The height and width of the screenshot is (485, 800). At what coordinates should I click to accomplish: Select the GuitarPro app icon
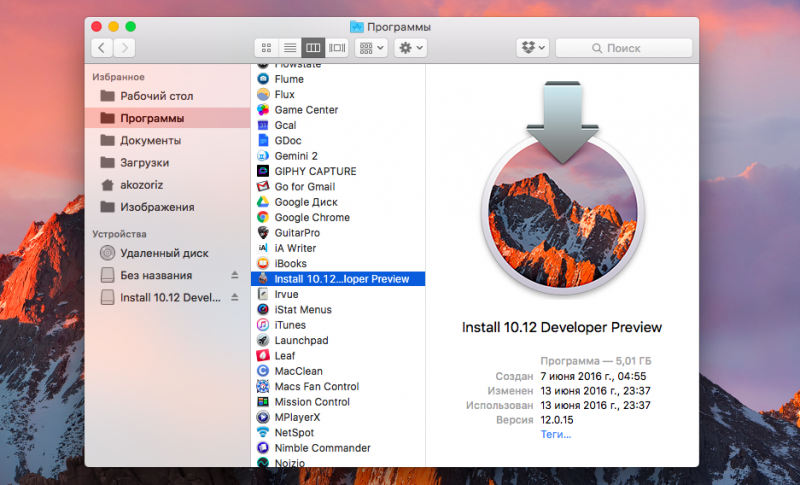pos(262,232)
